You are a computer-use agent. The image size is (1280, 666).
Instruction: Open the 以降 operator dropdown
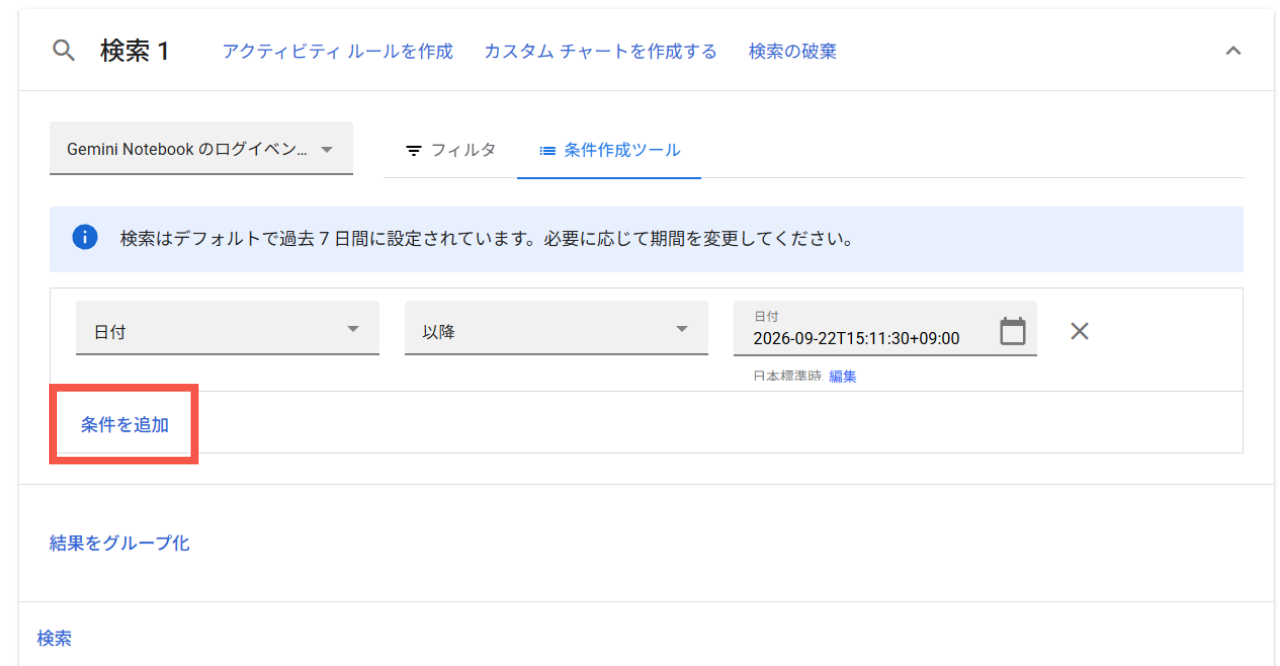(556, 329)
